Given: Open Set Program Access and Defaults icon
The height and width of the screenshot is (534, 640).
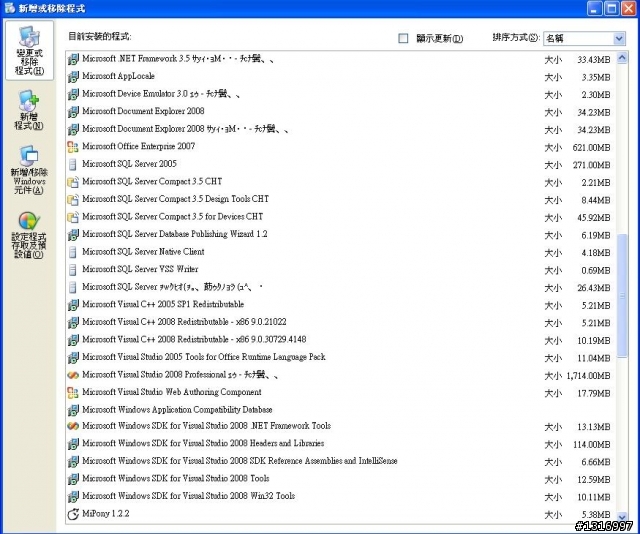Looking at the screenshot, I should point(29,235).
